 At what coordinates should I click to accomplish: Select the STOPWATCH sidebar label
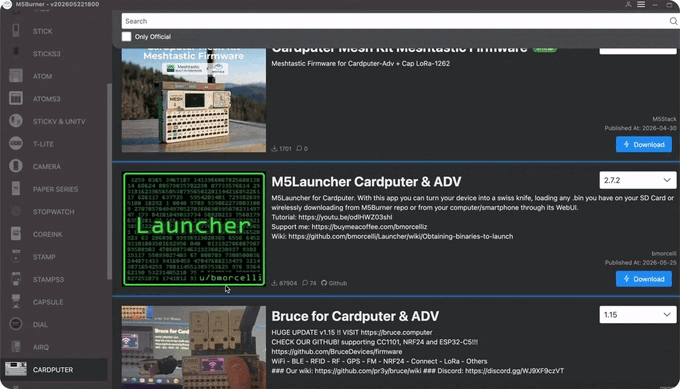(x=53, y=212)
